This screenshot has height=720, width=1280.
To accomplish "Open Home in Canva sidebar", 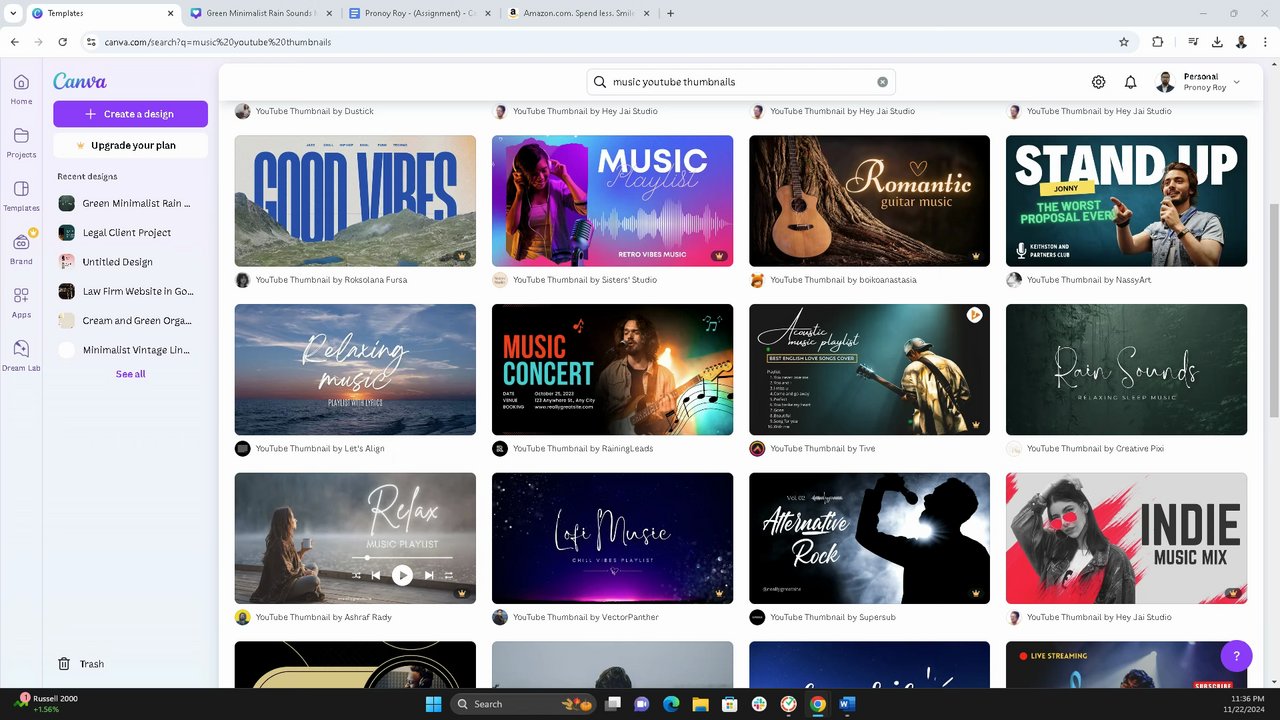I will pos(21,89).
